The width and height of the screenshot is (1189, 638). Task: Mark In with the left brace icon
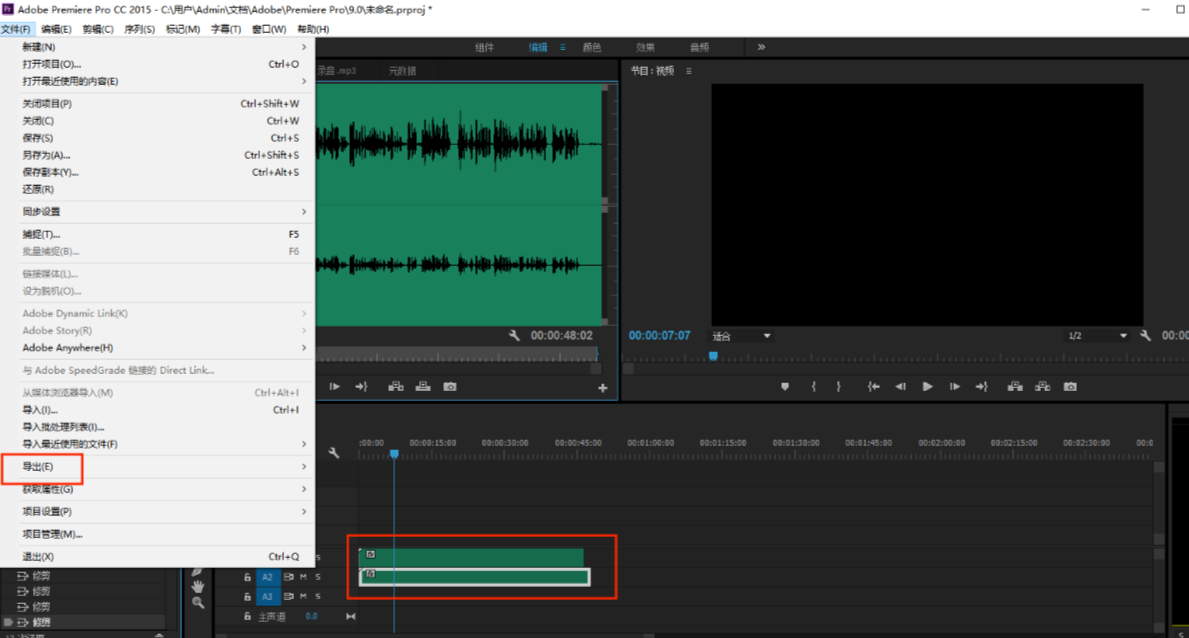pyautogui.click(x=814, y=387)
